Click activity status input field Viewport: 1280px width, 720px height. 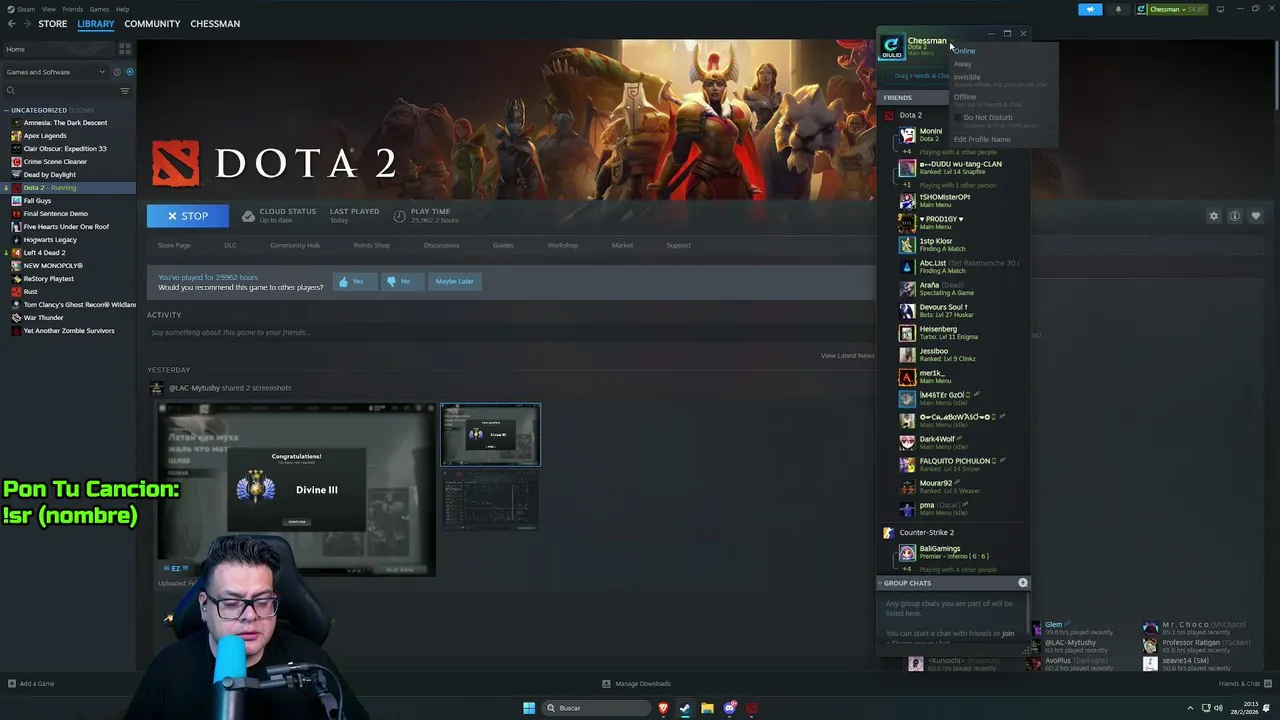click(x=510, y=332)
